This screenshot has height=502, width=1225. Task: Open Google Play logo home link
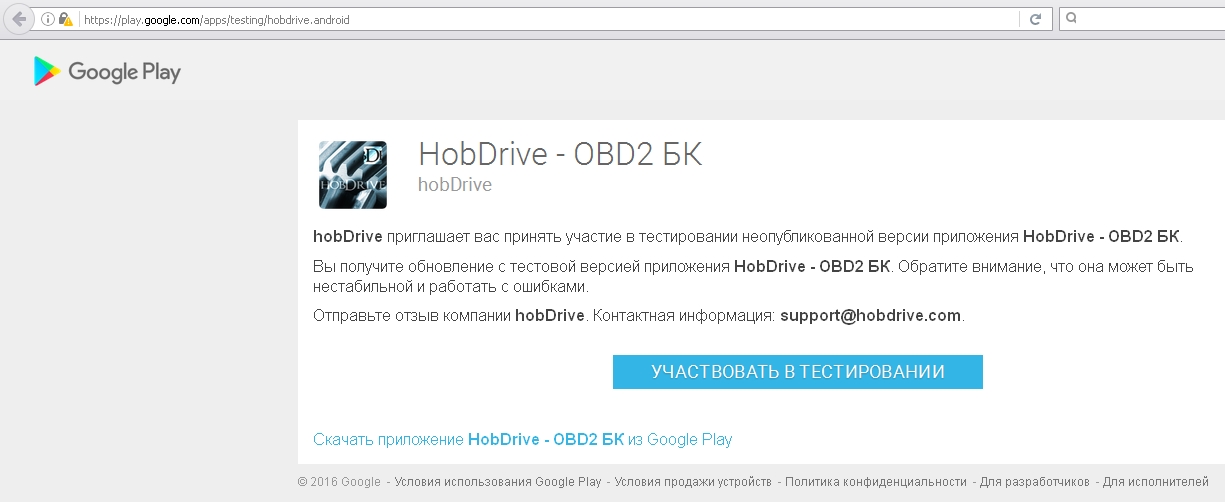click(107, 72)
